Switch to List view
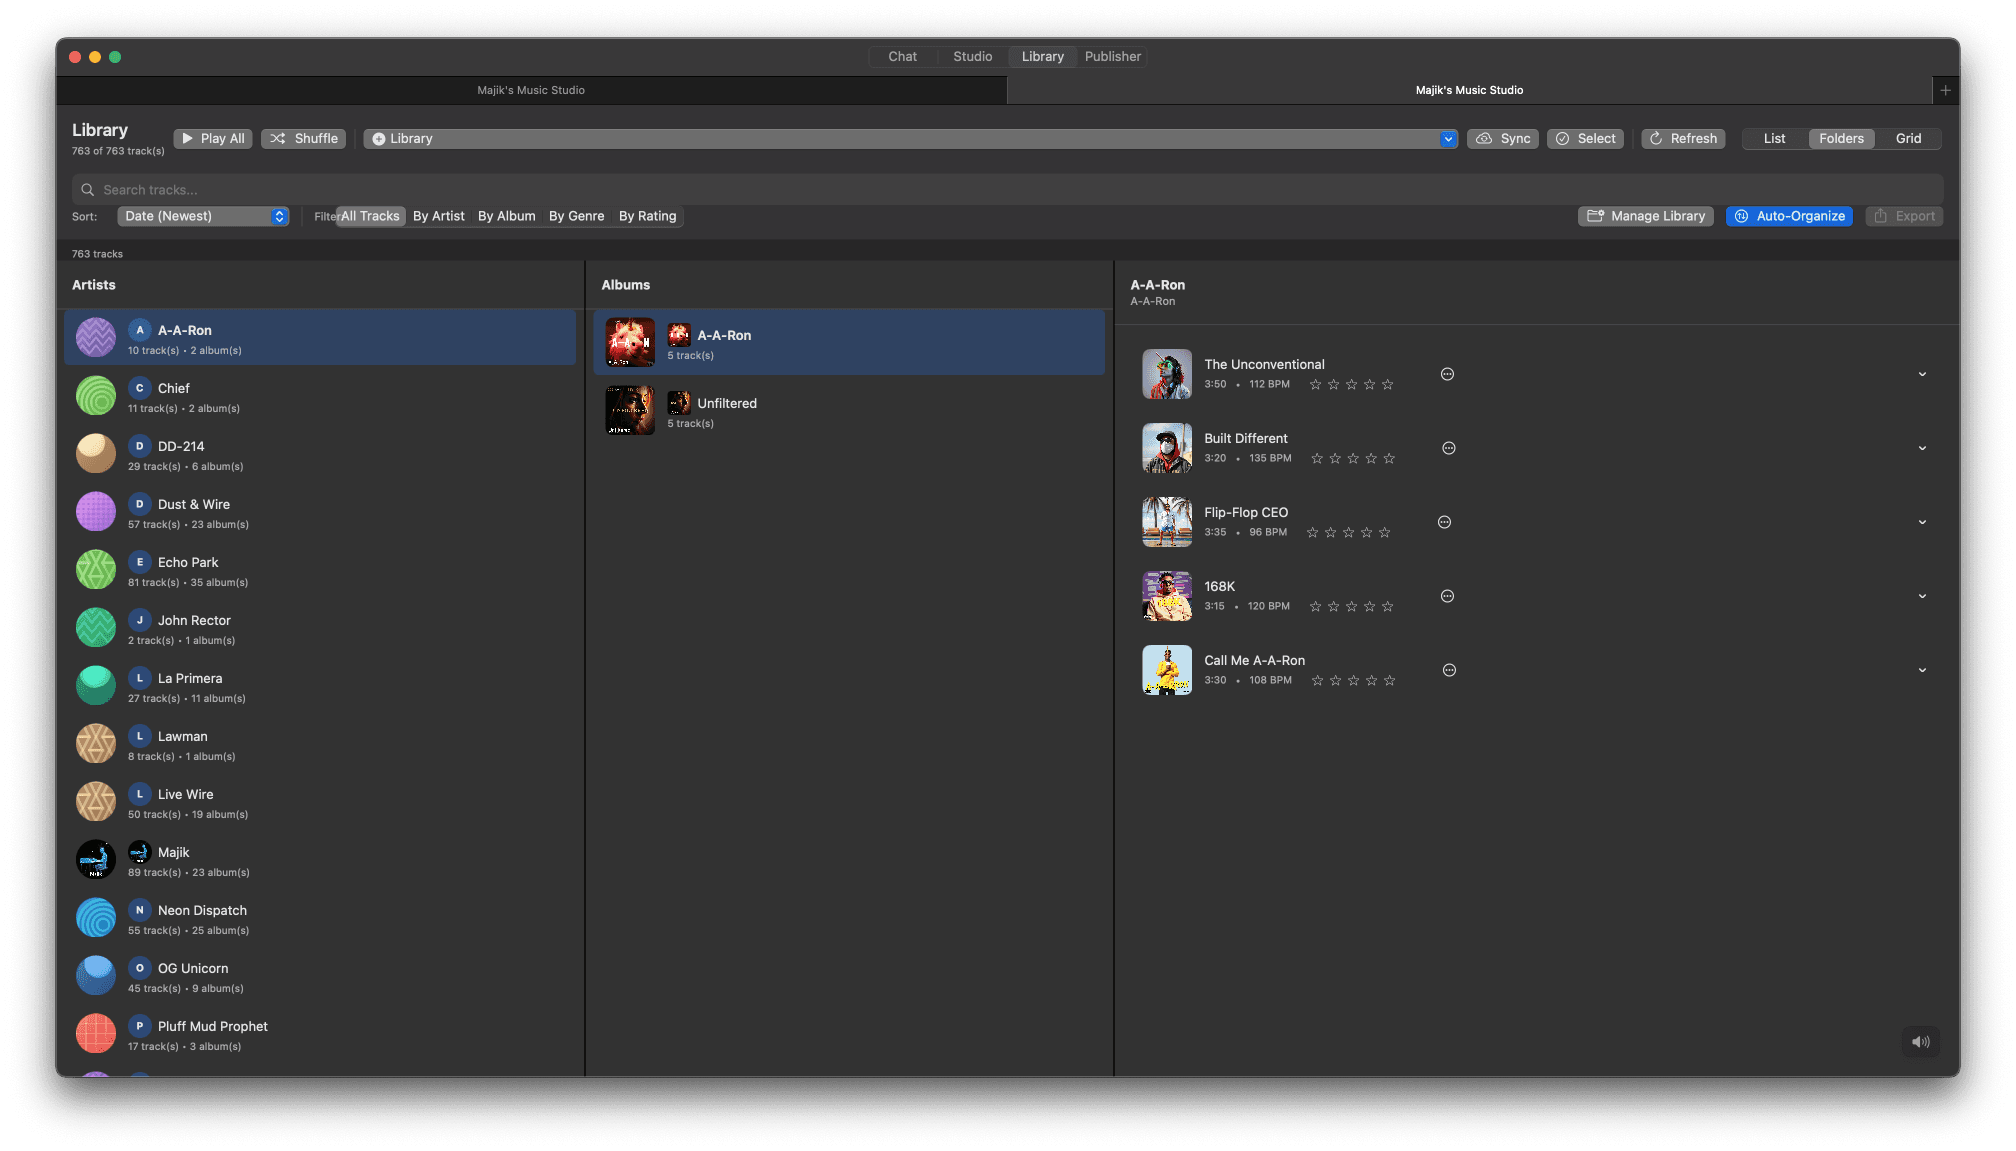The image size is (2016, 1151). pos(1774,139)
